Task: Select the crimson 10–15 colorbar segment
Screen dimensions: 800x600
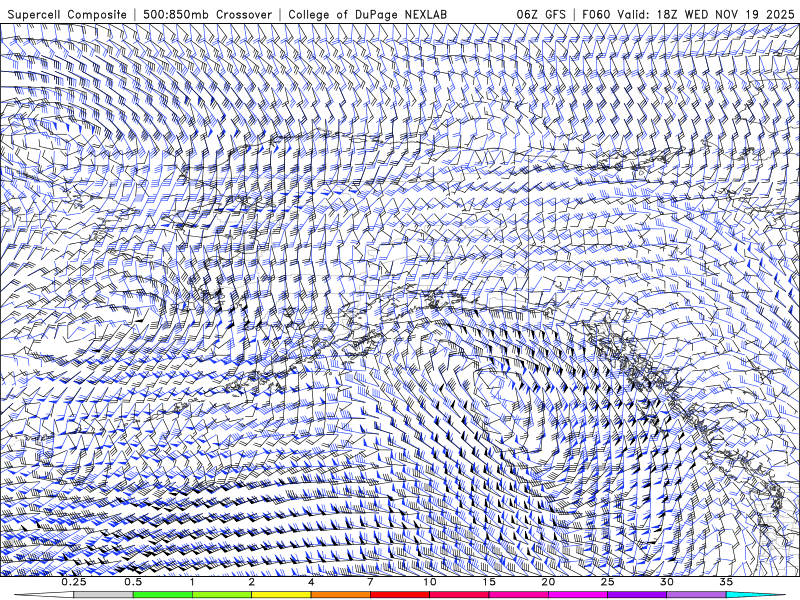Action: (459, 595)
